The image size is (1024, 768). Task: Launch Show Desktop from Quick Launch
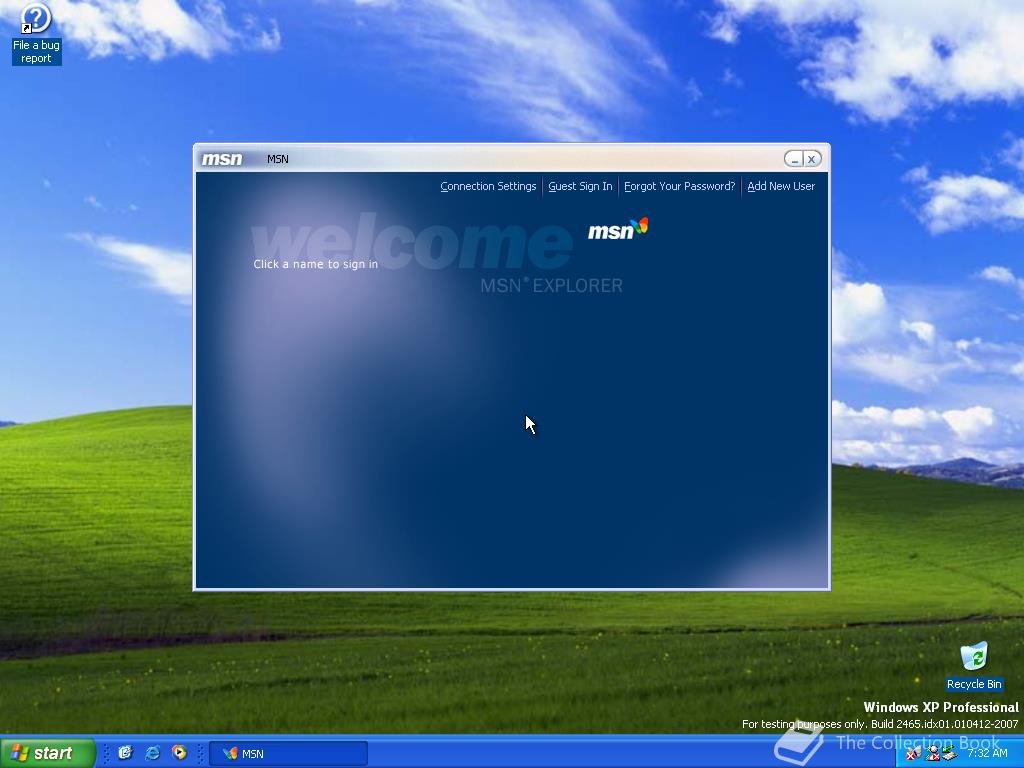tap(125, 753)
